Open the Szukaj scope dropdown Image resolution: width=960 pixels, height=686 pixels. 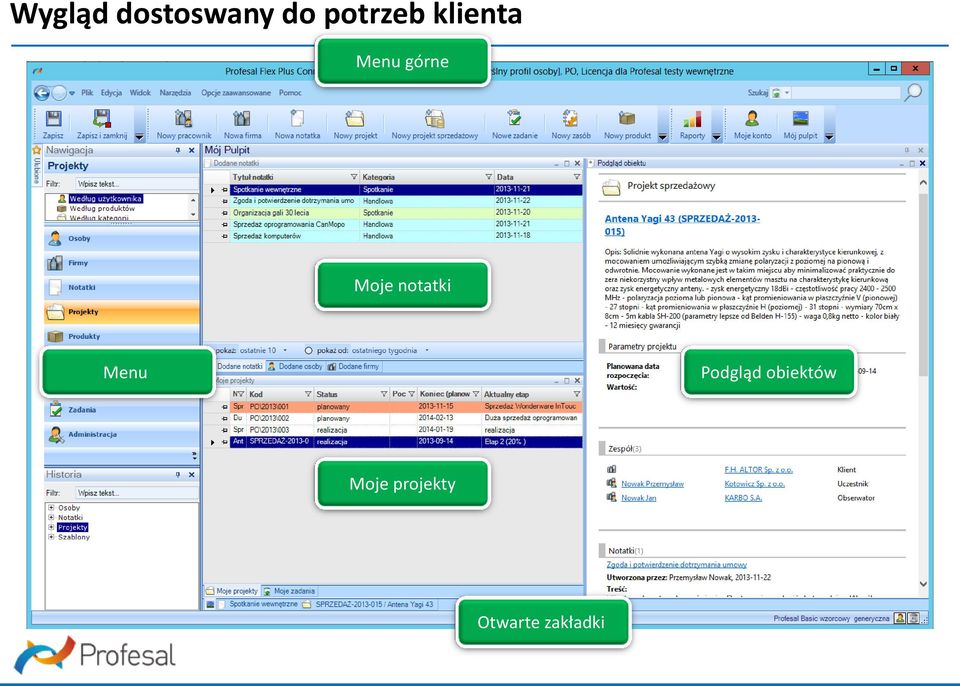click(787, 93)
